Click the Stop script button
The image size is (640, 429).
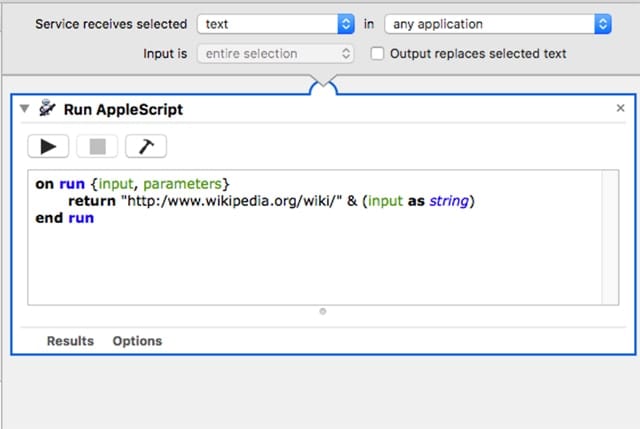97,146
